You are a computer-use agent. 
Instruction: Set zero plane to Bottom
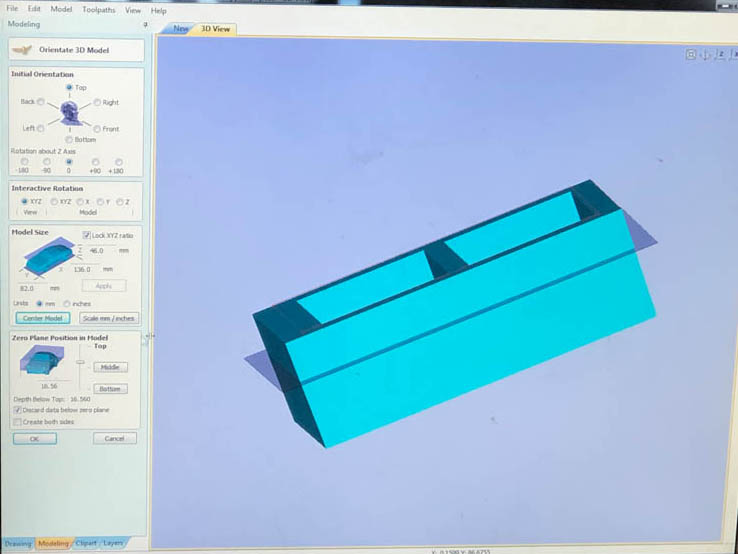coord(111,389)
